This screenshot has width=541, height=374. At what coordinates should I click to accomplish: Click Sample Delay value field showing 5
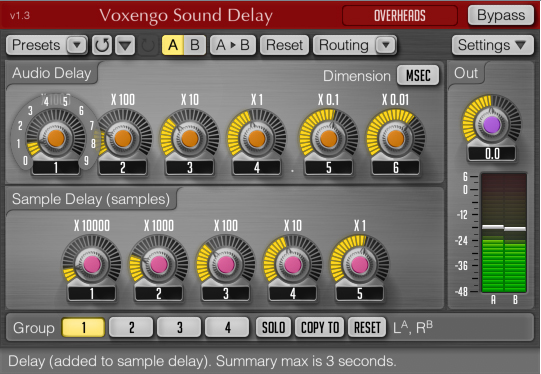pyautogui.click(x=360, y=294)
